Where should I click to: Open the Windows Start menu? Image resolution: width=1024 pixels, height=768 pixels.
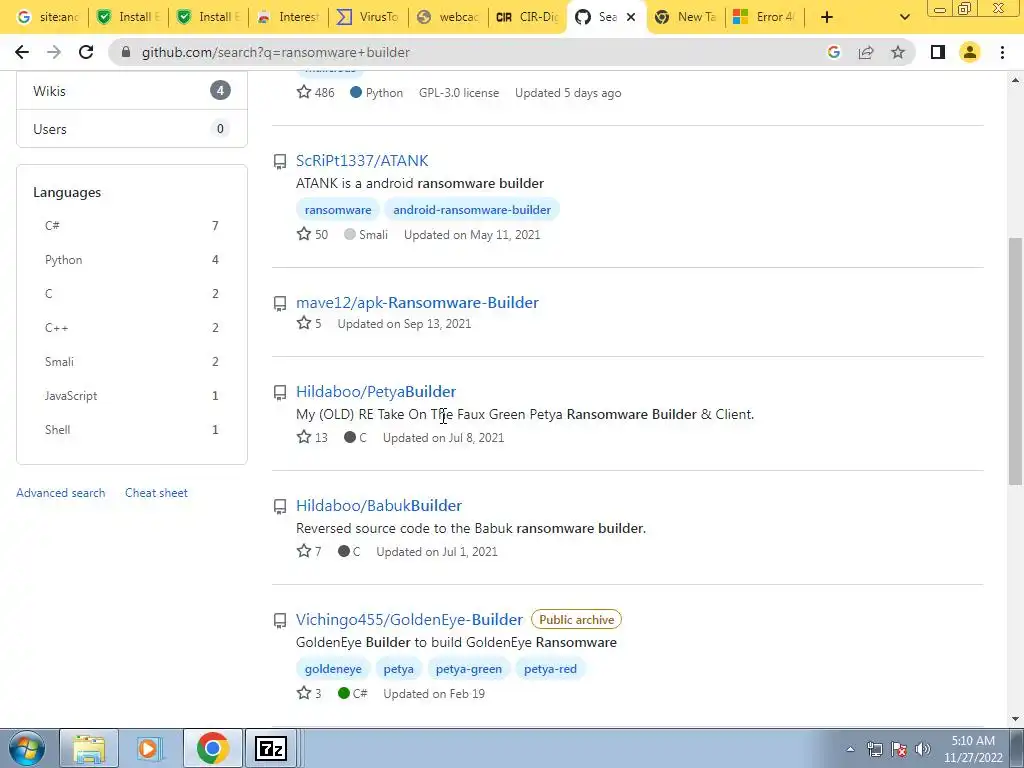pyautogui.click(x=26, y=748)
